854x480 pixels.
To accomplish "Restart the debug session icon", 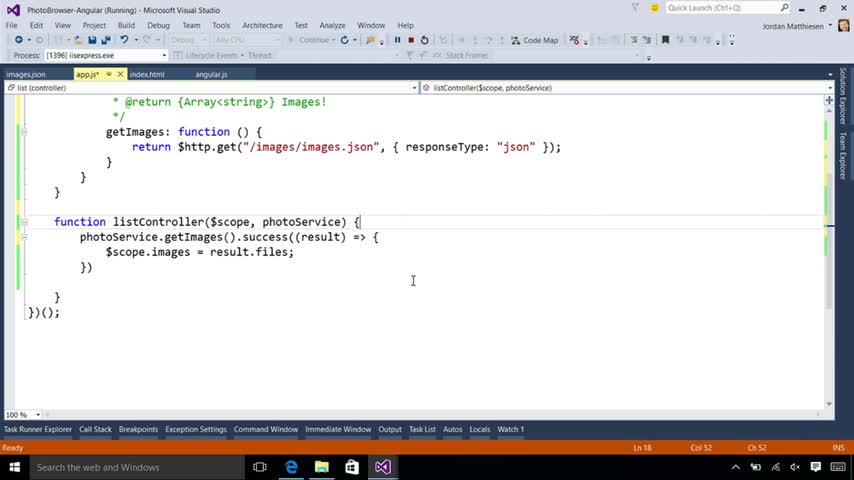I will pos(425,40).
